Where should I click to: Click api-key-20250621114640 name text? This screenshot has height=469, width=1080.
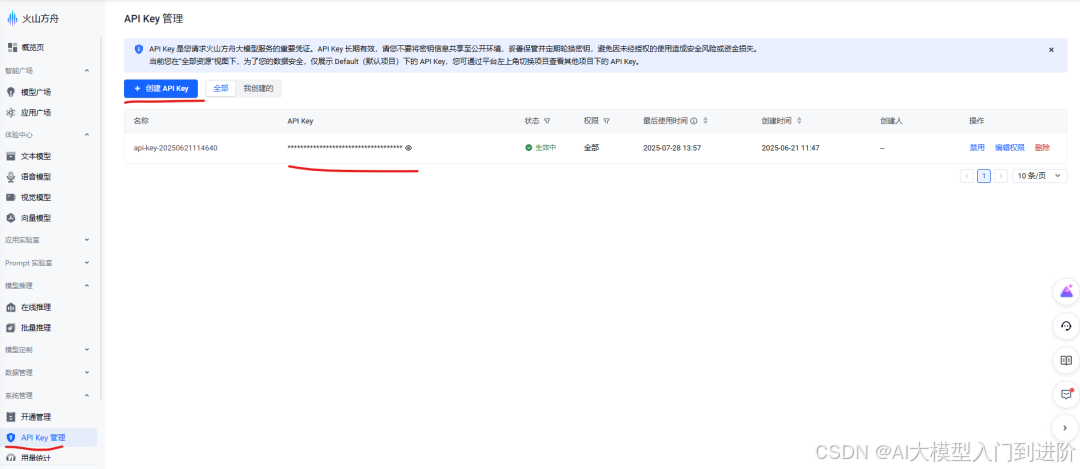tap(176, 148)
